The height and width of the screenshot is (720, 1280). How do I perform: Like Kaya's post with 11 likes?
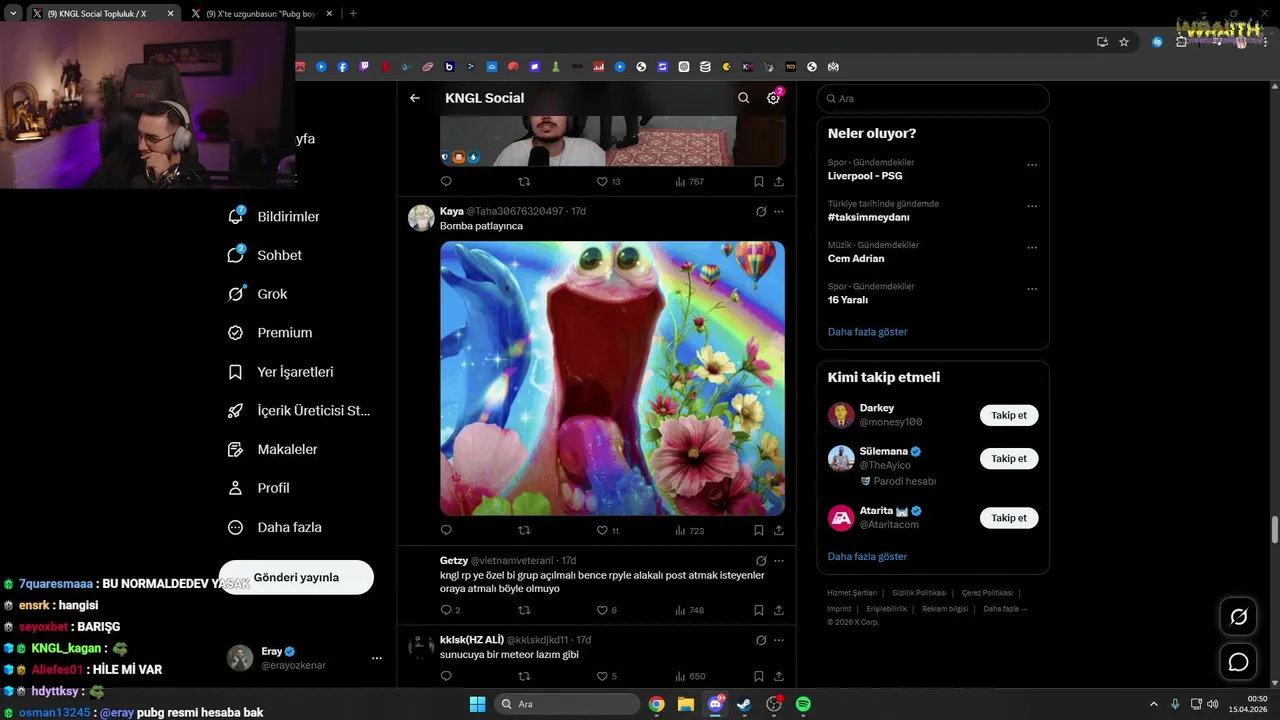pos(608,530)
